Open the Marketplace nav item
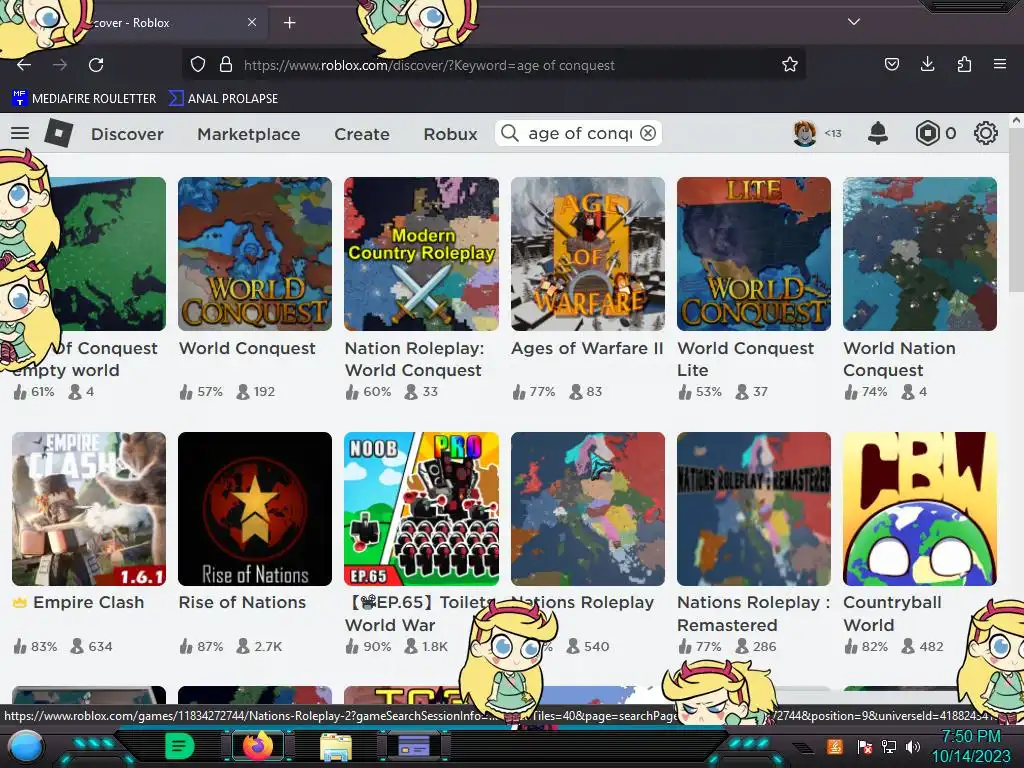Screen dimensions: 1024x768 [249, 134]
